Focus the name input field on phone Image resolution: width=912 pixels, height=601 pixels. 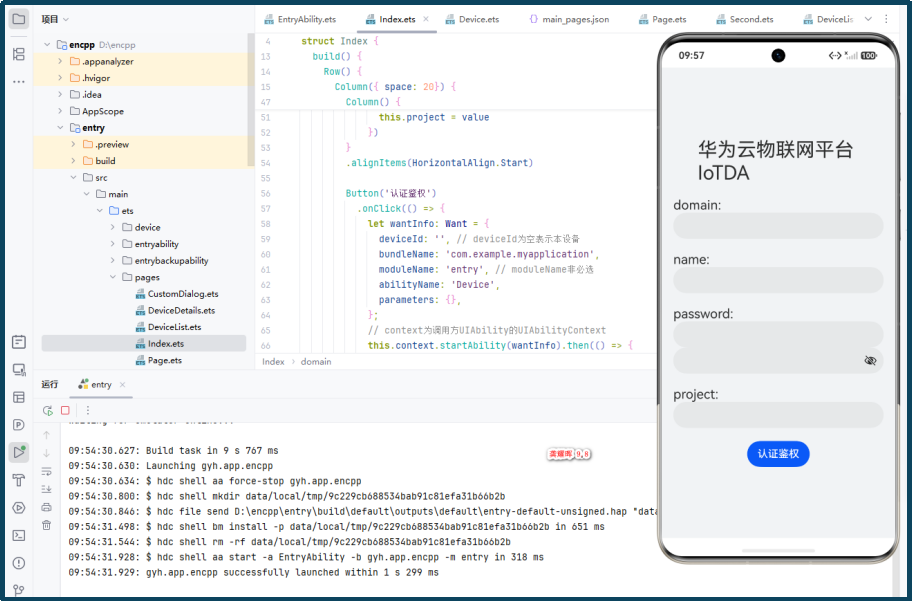[778, 280]
